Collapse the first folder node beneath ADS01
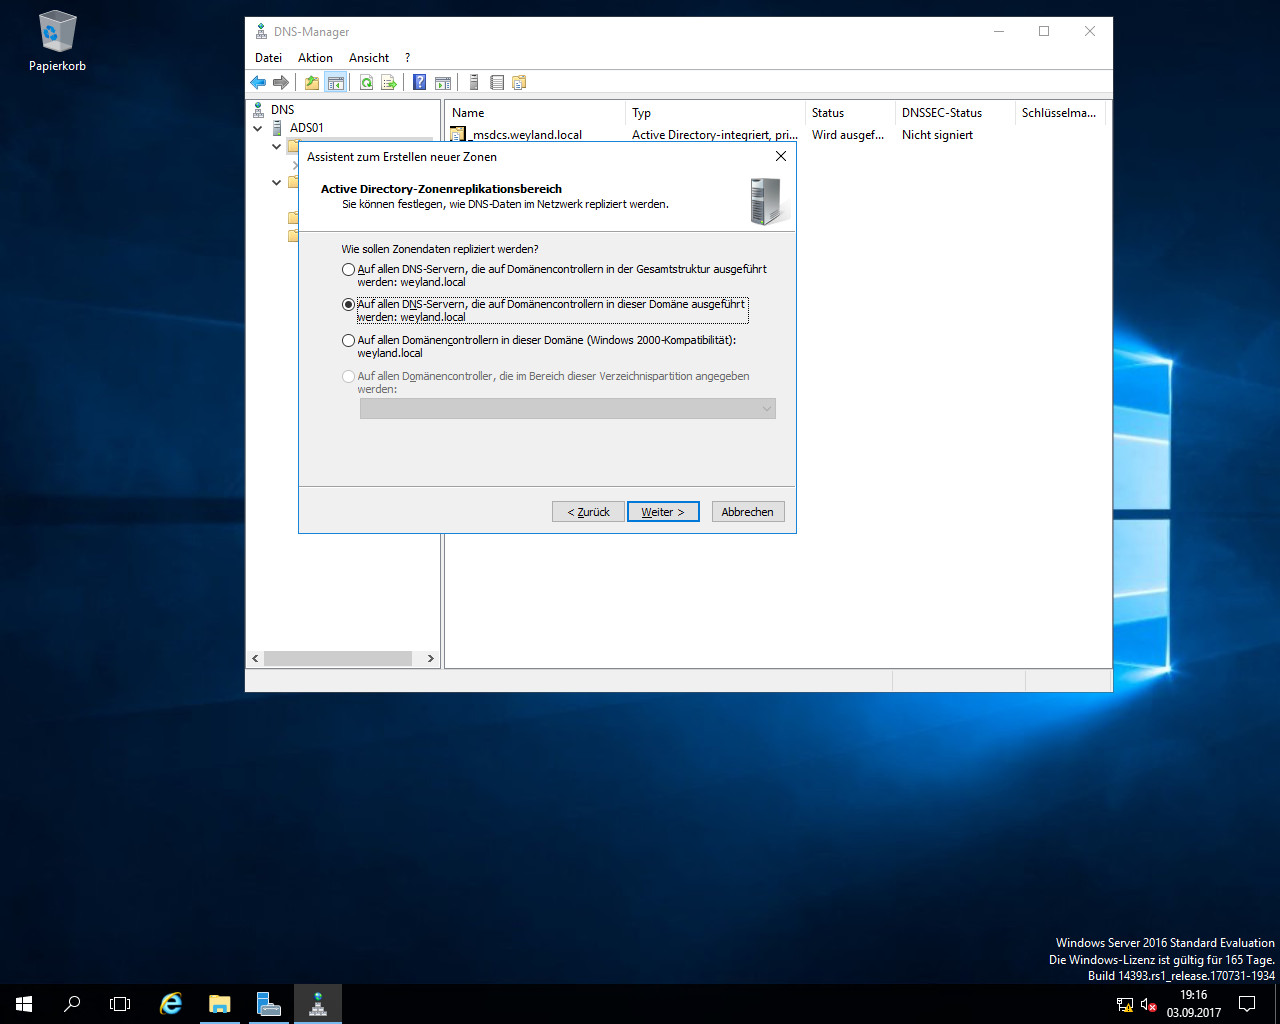The width and height of the screenshot is (1280, 1024). [277, 147]
